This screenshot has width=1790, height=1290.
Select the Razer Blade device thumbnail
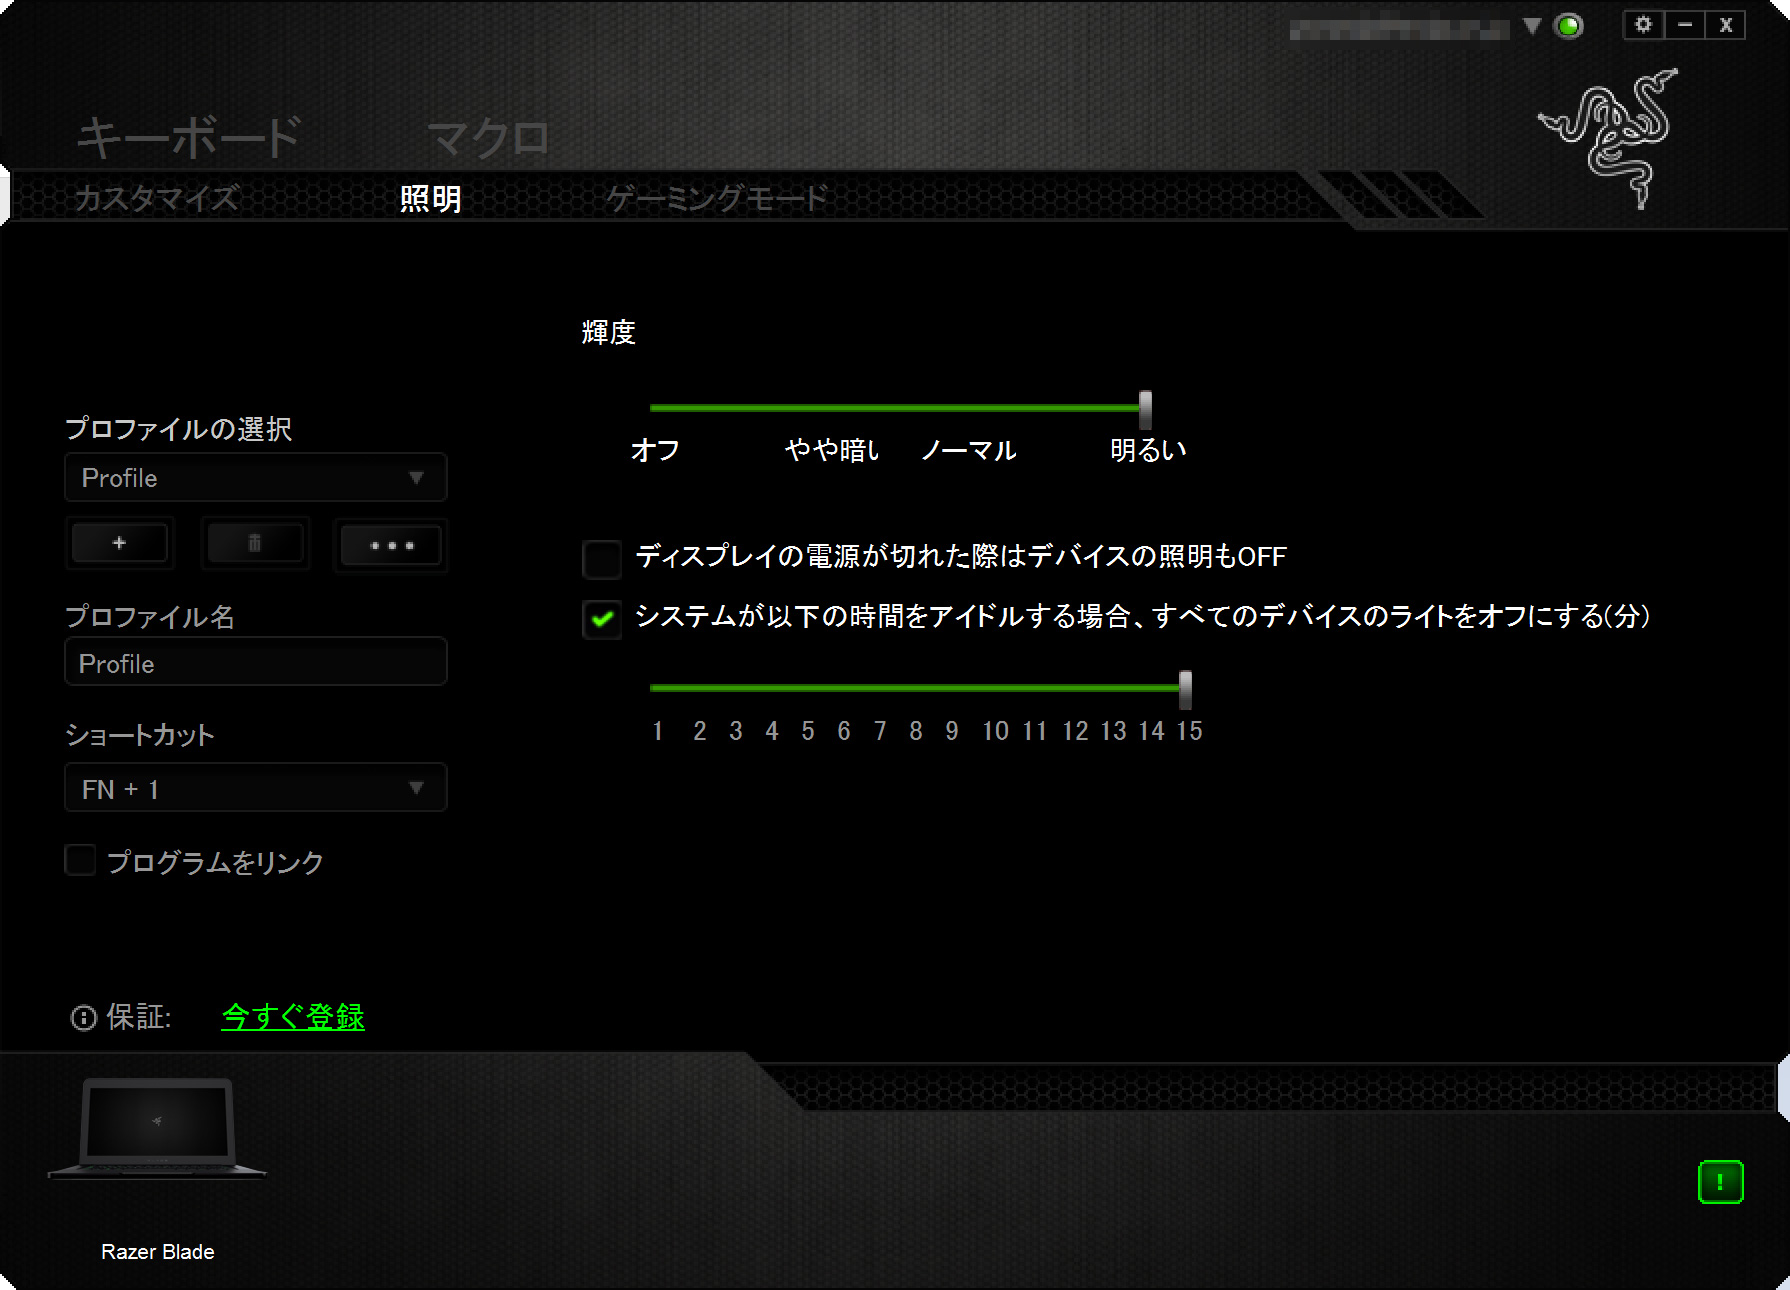(x=158, y=1130)
